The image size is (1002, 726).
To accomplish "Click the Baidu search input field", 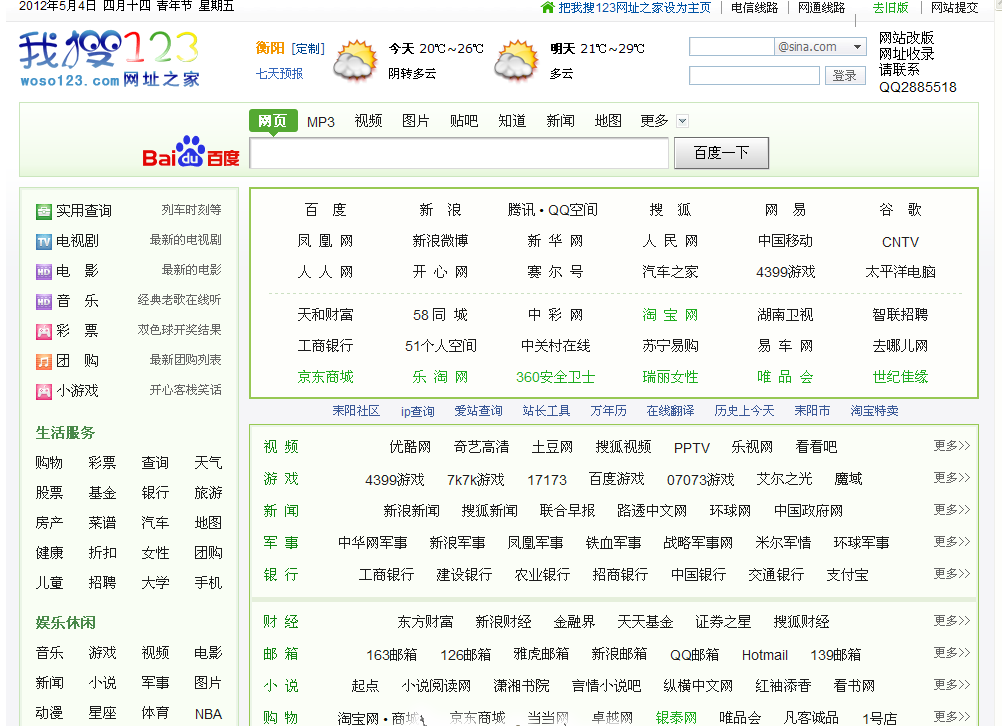I will (458, 154).
